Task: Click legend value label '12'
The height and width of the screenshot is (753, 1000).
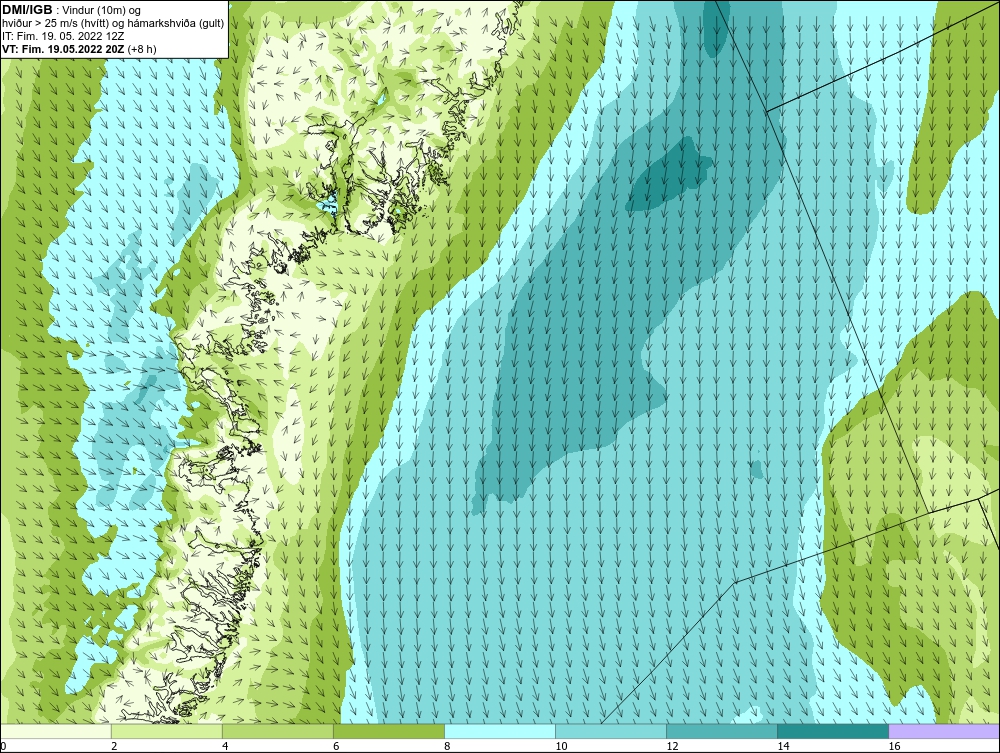Action: [672, 747]
